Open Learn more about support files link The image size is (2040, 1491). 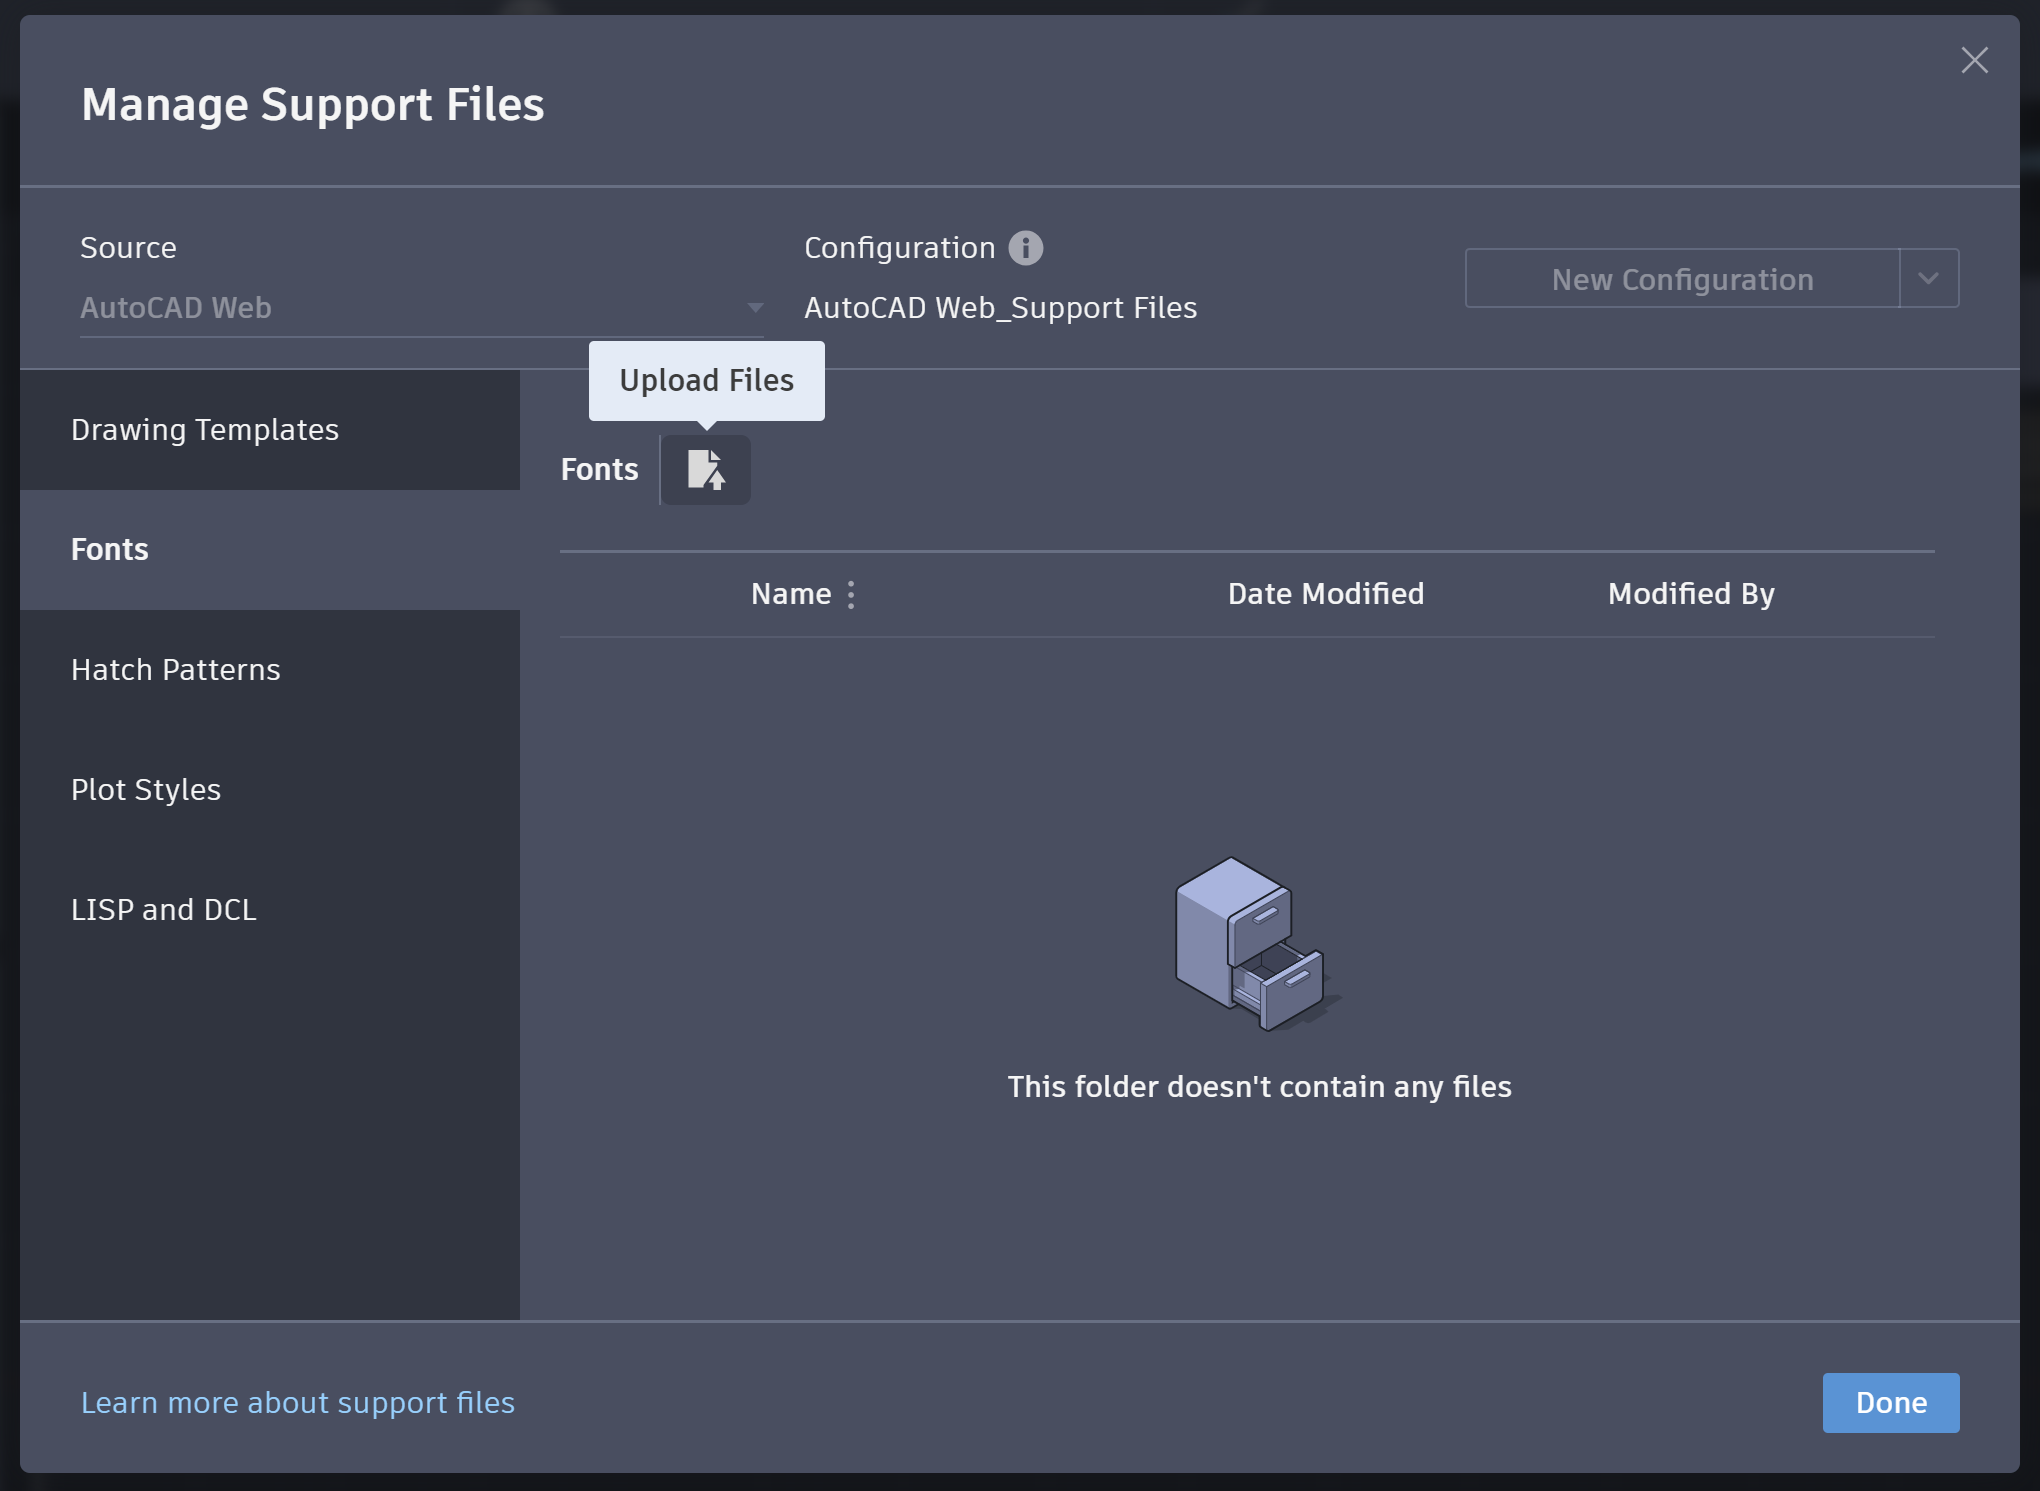click(x=298, y=1403)
